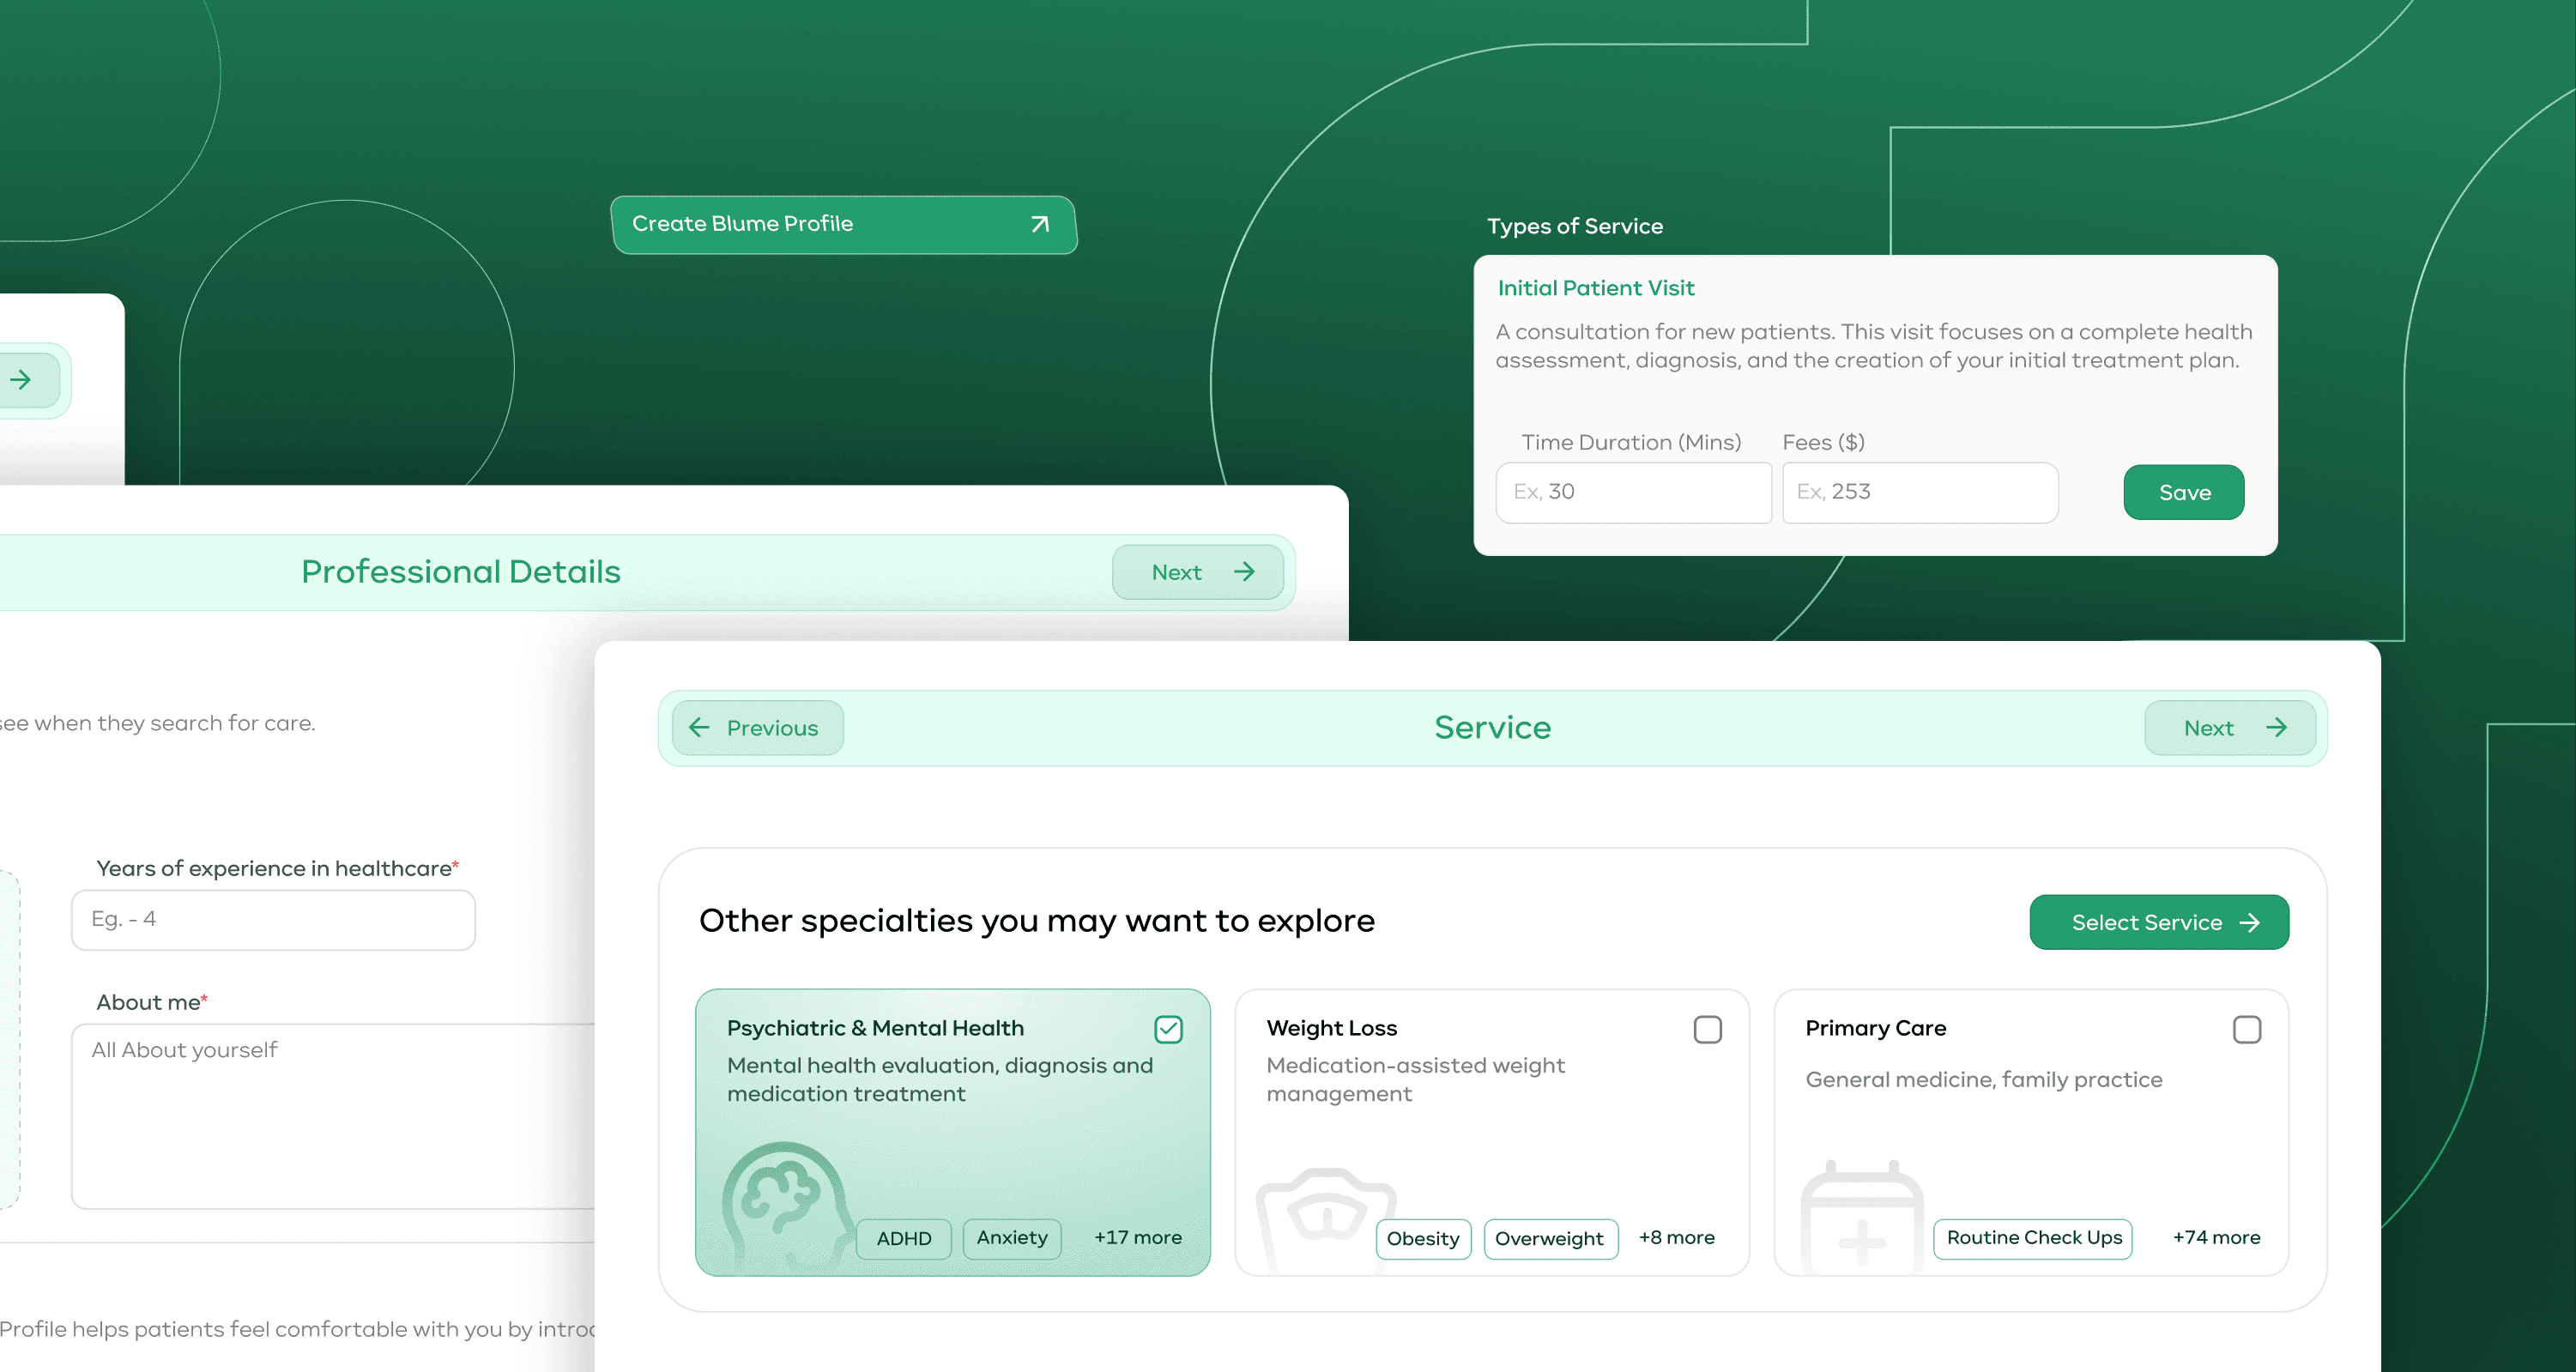The image size is (2576, 1372).
Task: Click the 'Other specialties you may want to explore' heading
Action: tap(1036, 921)
